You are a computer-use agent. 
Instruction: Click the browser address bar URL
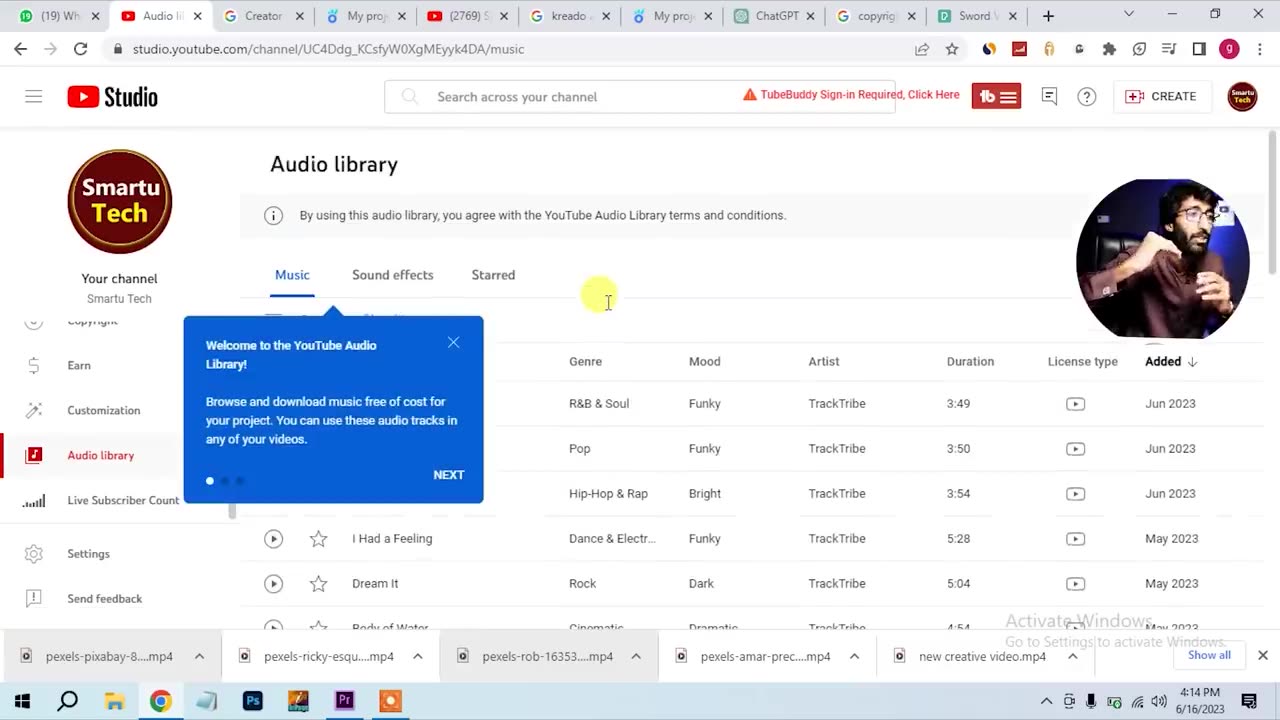coord(328,49)
